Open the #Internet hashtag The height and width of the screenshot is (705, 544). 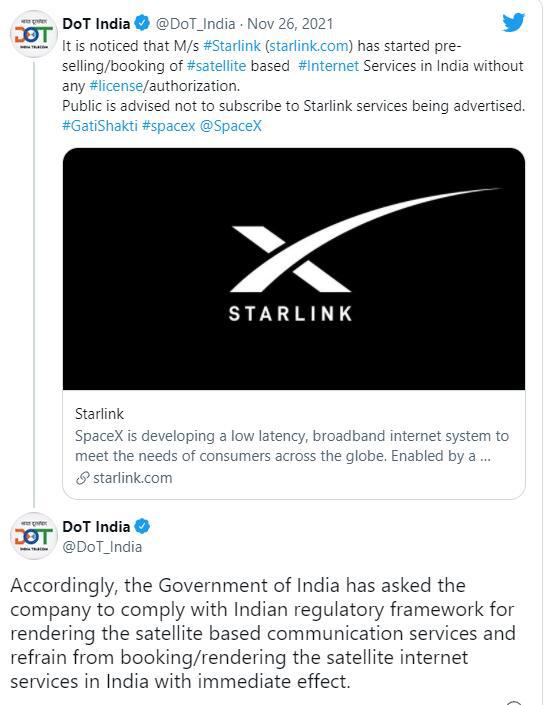328,66
